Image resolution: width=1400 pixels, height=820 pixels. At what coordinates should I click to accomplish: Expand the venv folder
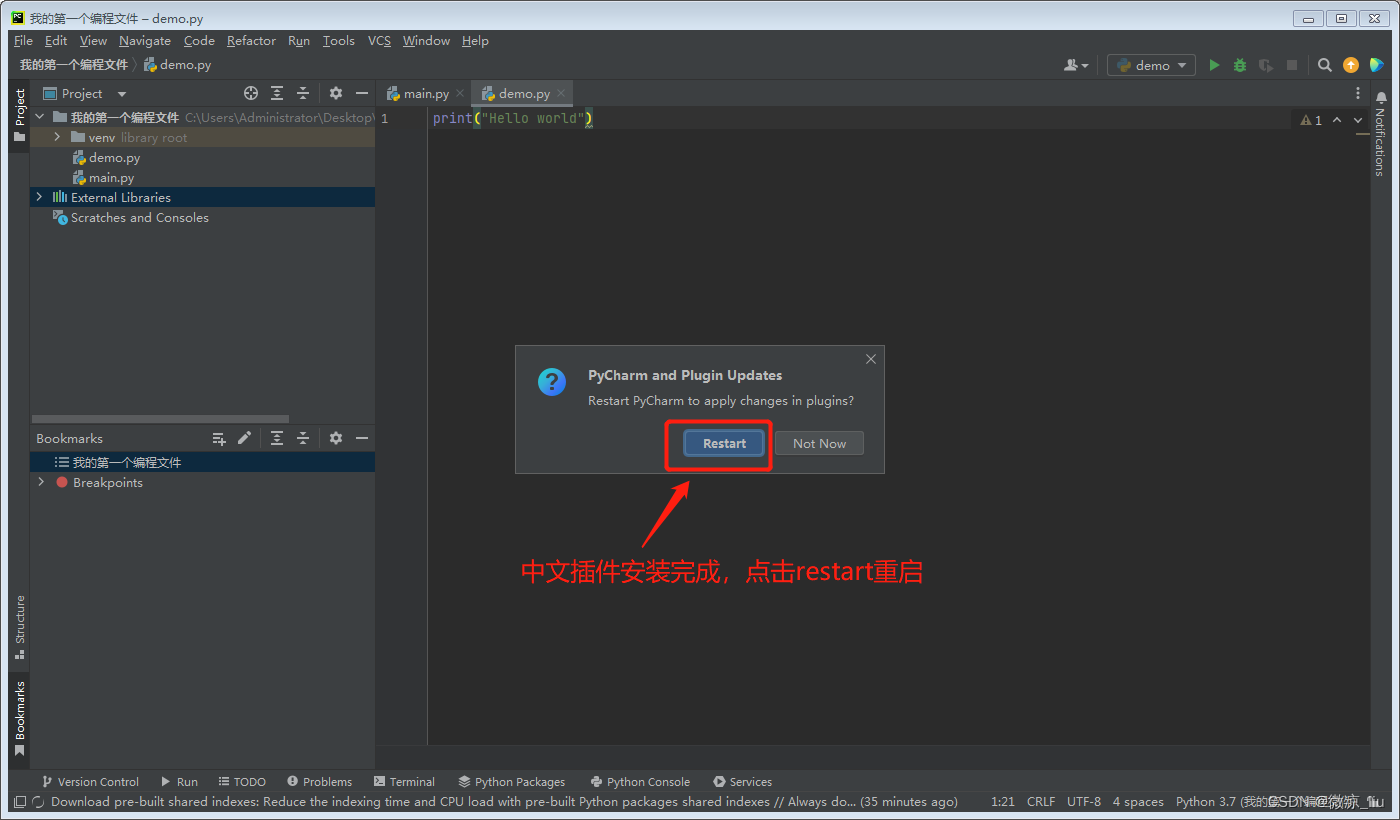coord(57,137)
